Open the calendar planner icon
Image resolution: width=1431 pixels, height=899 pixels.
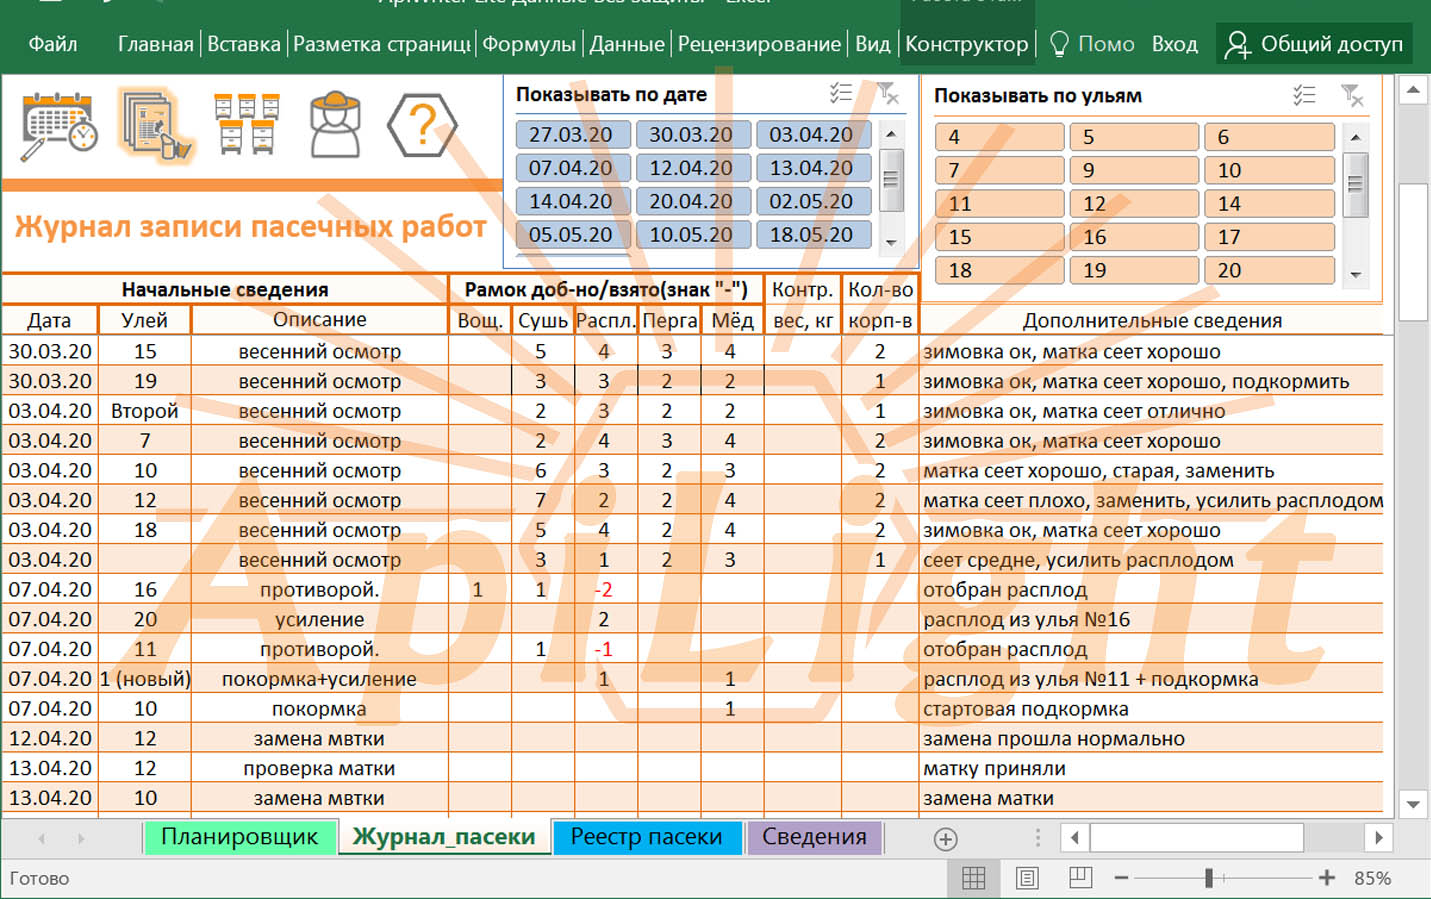click(x=59, y=124)
